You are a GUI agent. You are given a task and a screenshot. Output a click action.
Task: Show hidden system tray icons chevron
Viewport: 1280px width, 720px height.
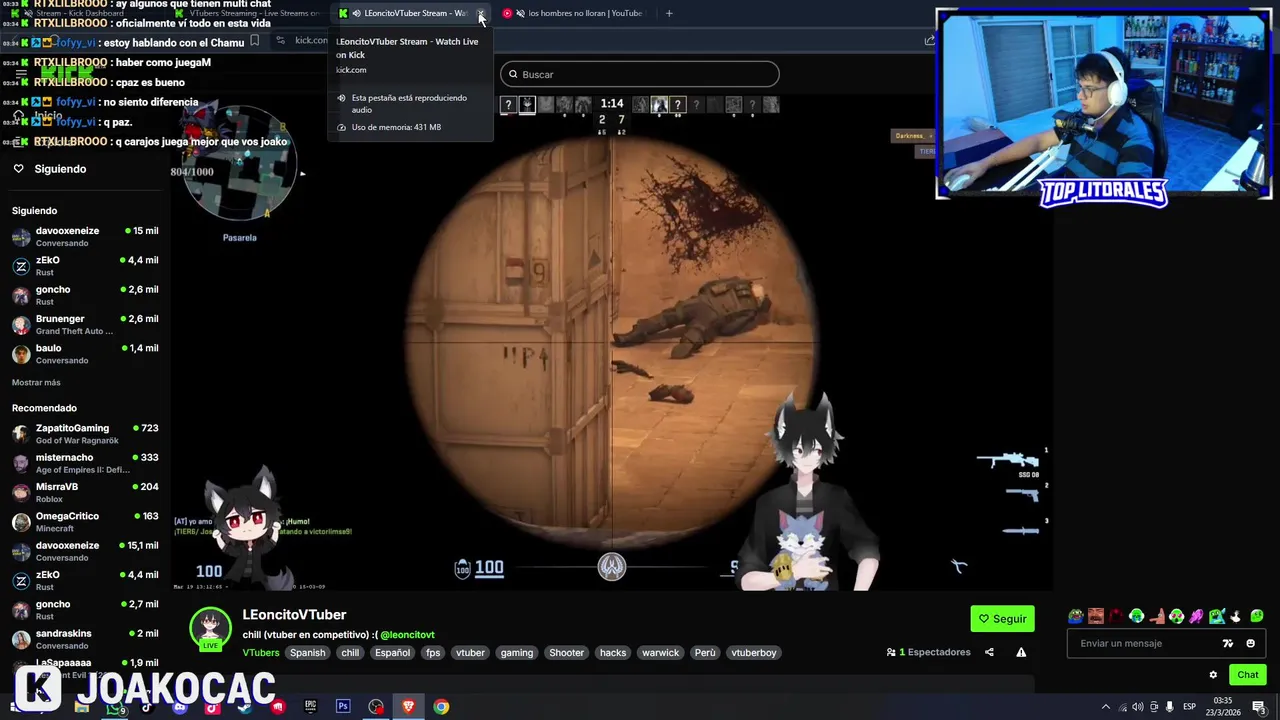tap(1105, 707)
